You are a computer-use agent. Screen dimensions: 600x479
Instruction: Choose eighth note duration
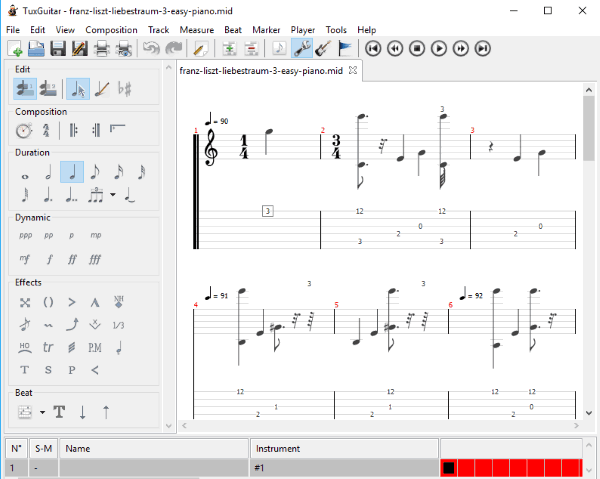[95, 173]
